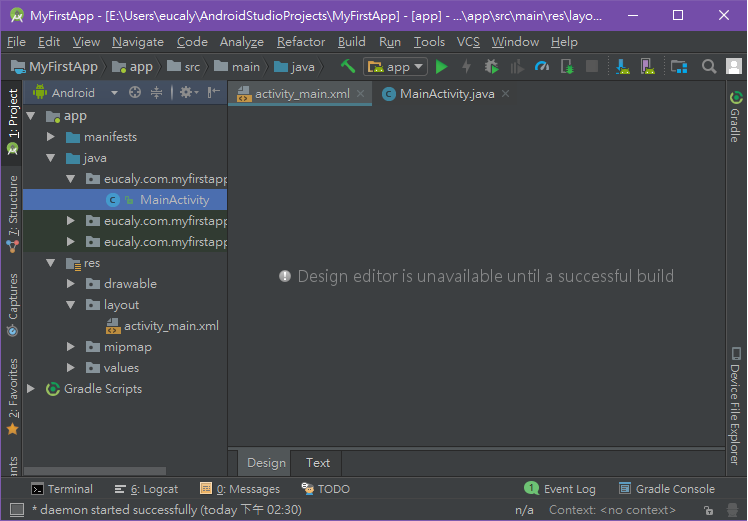Open the Captures side panel
Viewport: 748px width, 521px height.
(12, 305)
